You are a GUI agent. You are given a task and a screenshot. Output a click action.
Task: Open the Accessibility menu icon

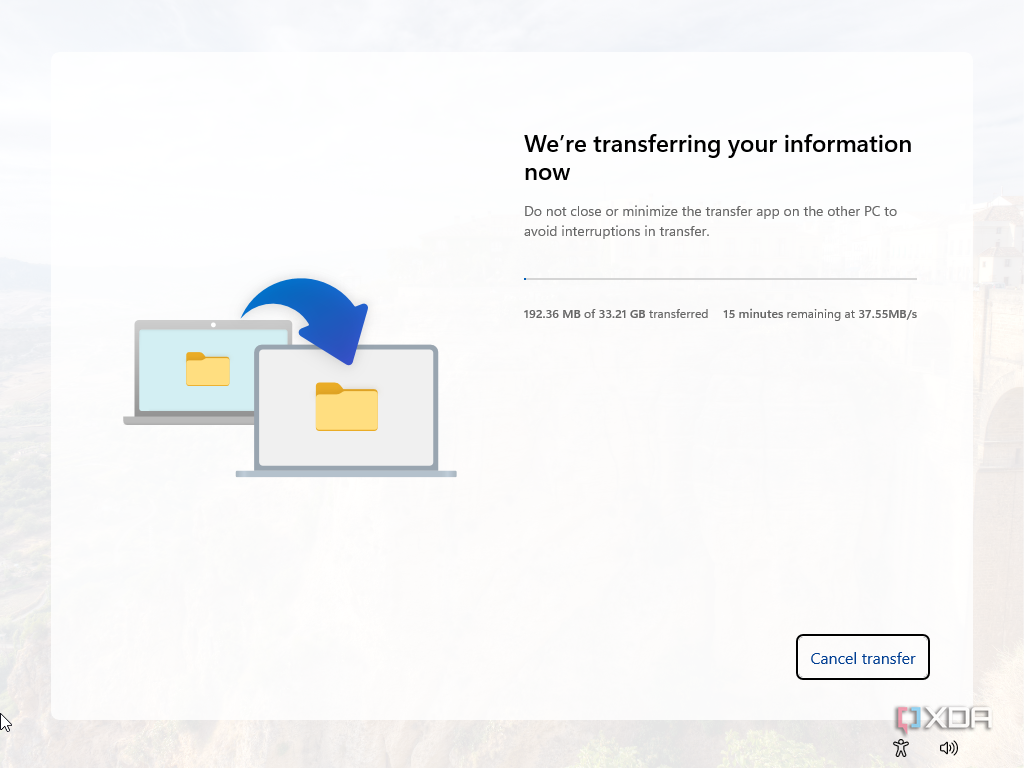(x=901, y=748)
